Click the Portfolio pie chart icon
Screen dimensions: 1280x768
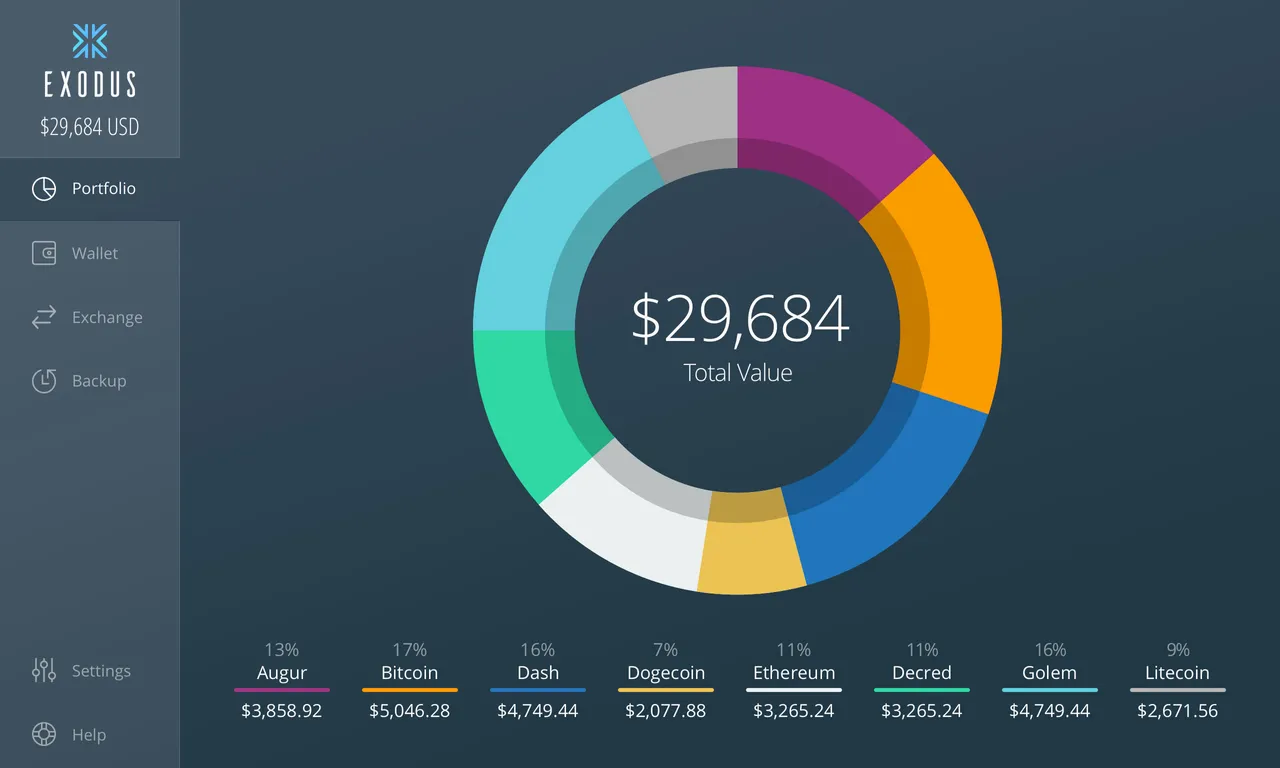pos(44,189)
